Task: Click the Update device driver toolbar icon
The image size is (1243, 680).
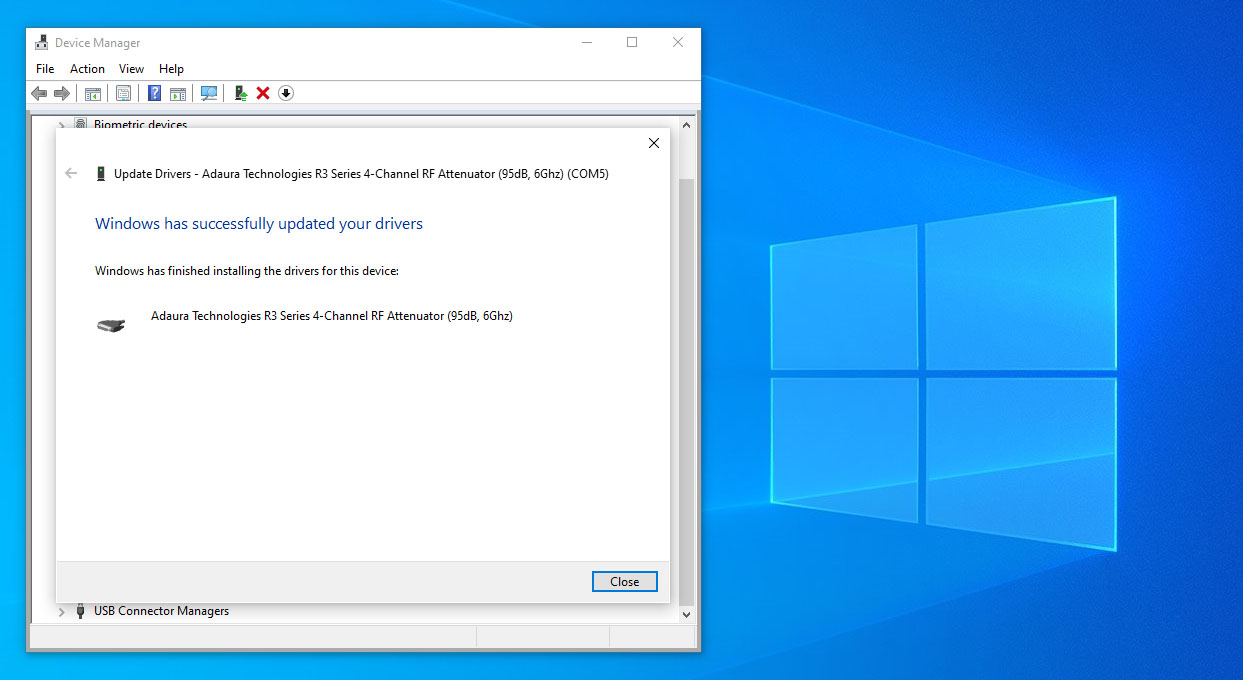Action: (x=240, y=93)
